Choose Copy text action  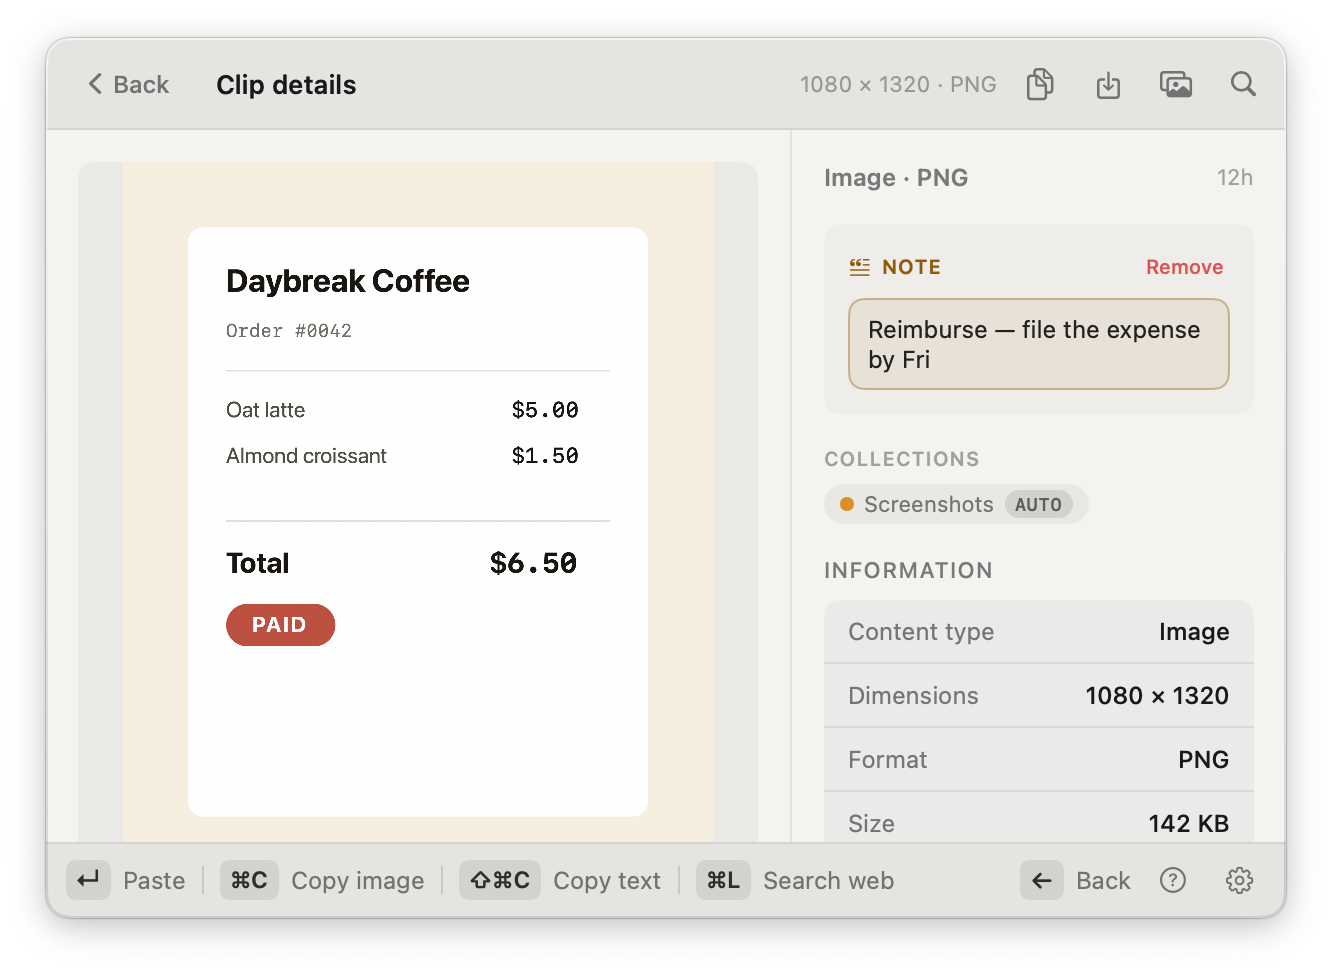pyautogui.click(x=607, y=880)
